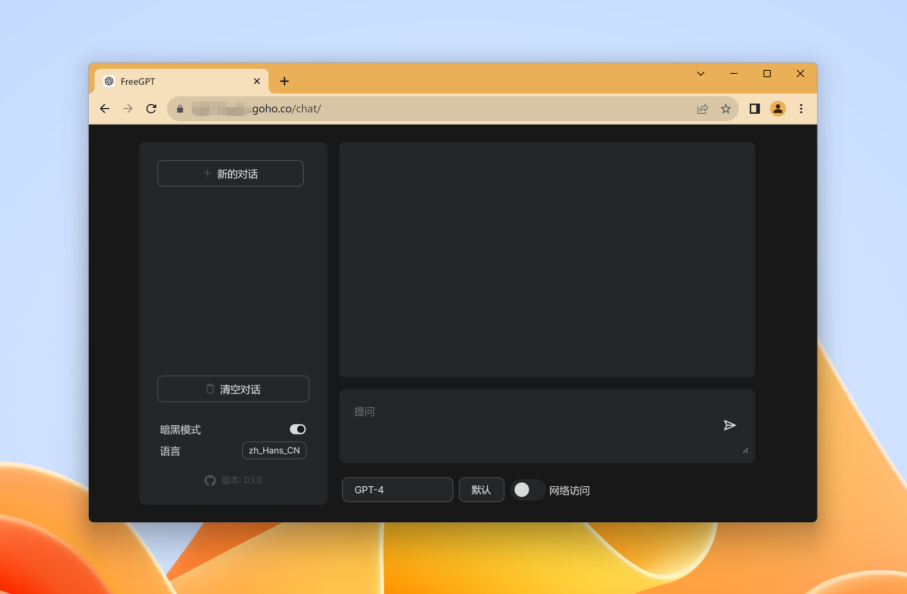Bookmark this page with the star icon
The width and height of the screenshot is (907, 594).
(x=725, y=109)
